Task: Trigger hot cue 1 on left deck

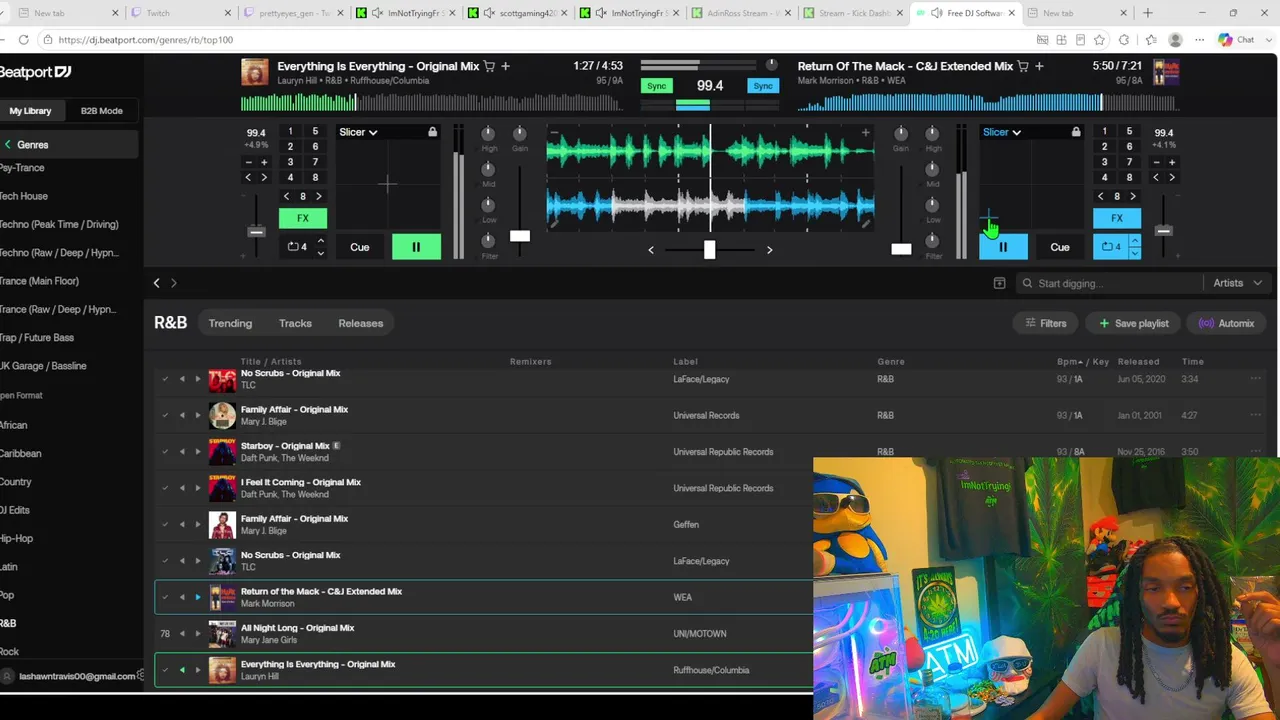Action: tap(290, 131)
